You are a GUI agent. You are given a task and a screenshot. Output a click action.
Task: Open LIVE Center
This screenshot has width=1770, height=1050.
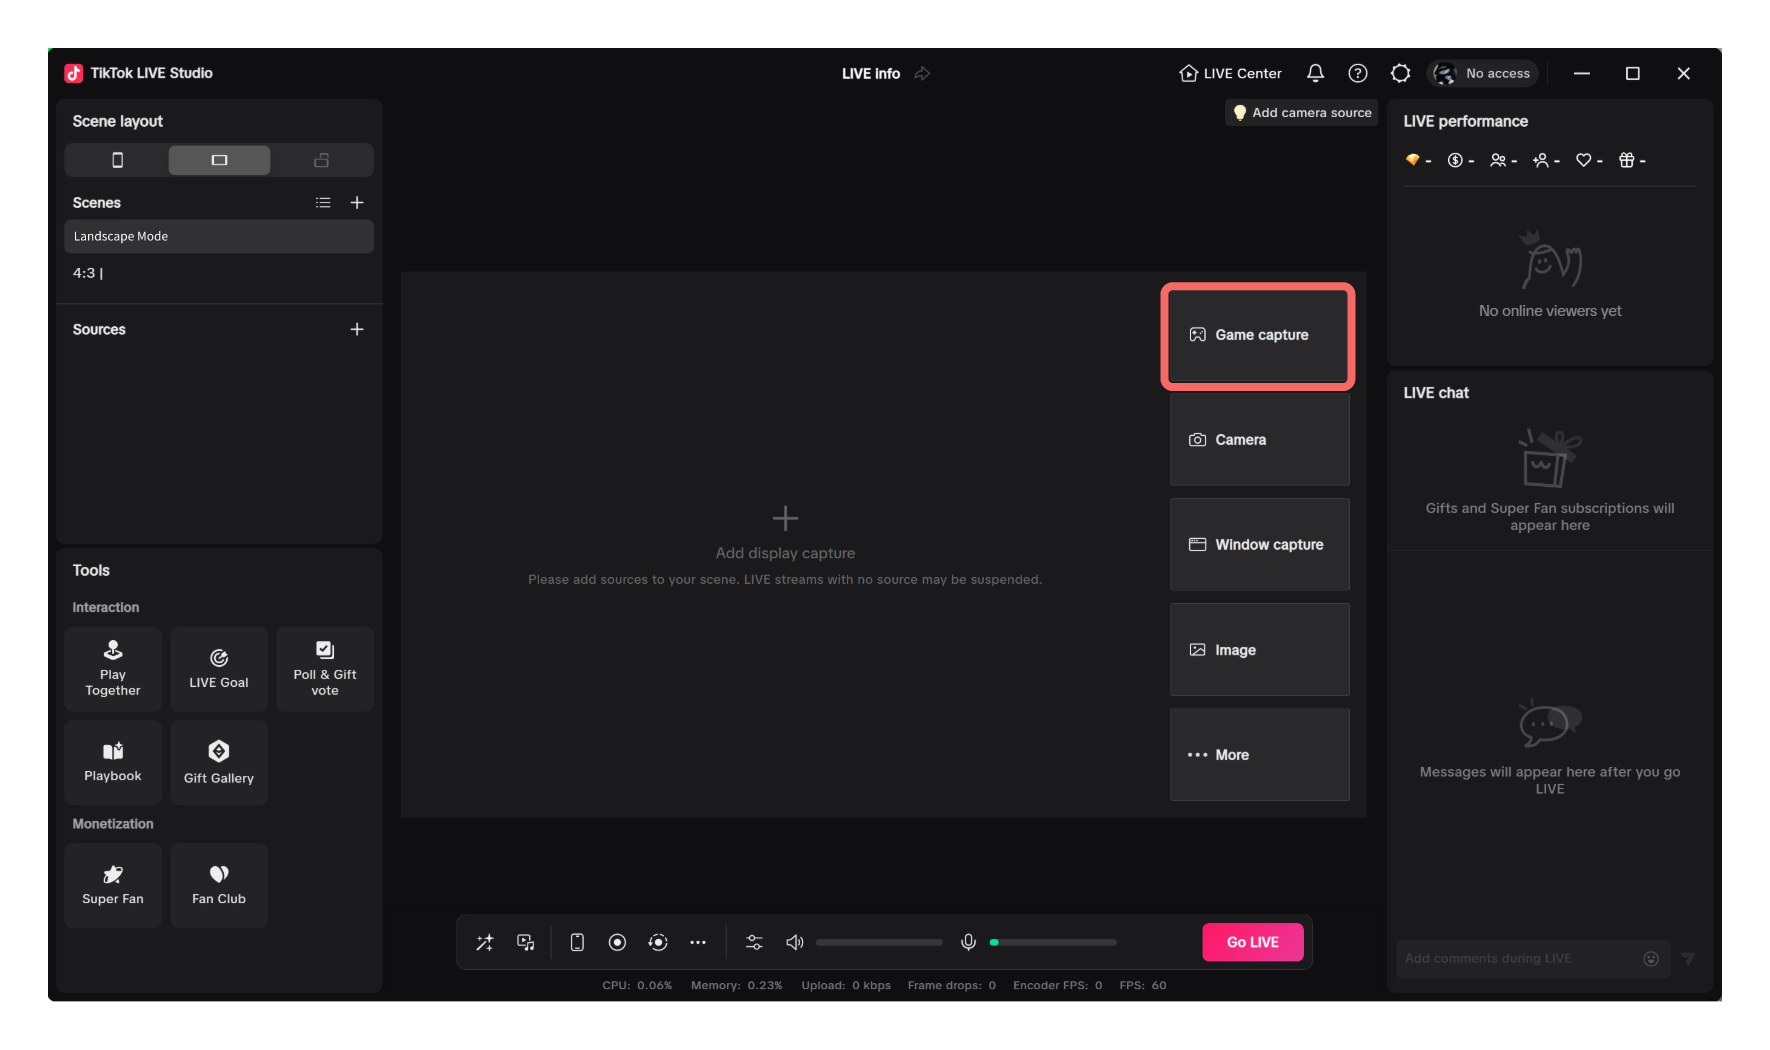tap(1230, 73)
